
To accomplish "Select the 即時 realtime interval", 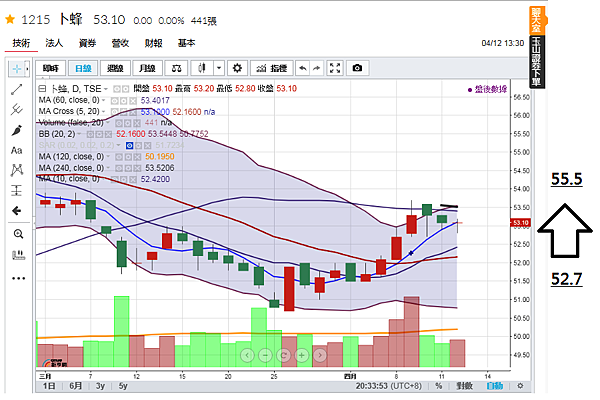I will click(51, 69).
